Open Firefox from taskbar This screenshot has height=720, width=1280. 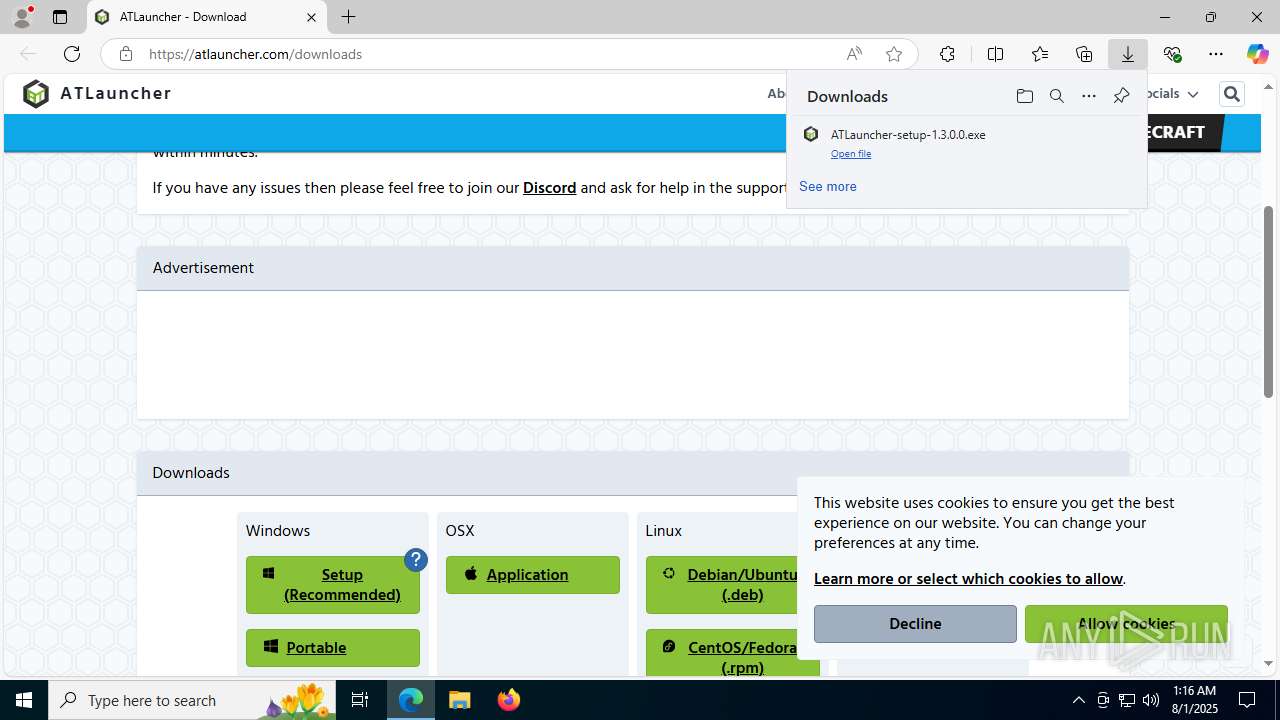click(x=509, y=700)
